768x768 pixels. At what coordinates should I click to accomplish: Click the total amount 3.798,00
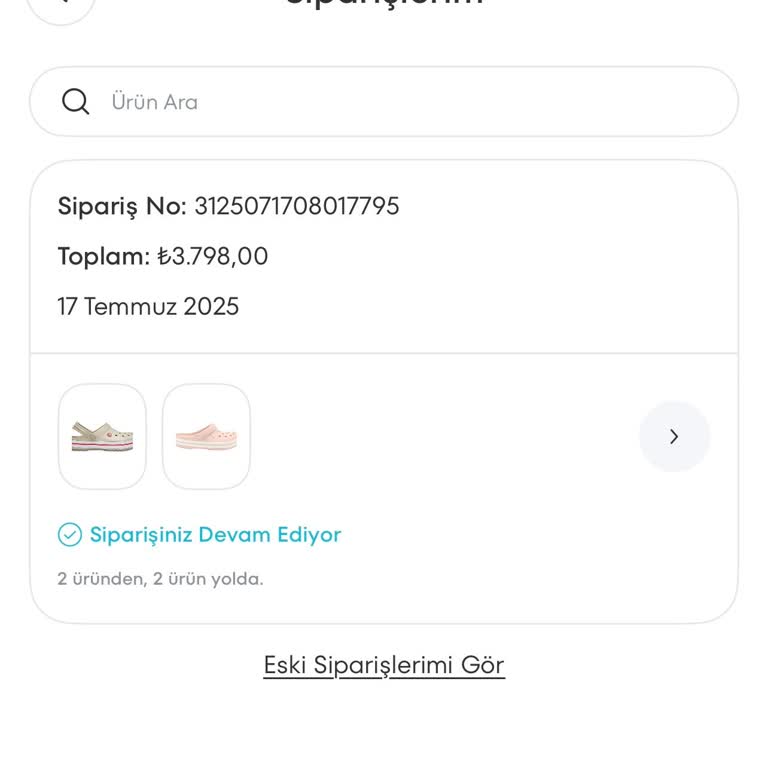pyautogui.click(x=220, y=256)
